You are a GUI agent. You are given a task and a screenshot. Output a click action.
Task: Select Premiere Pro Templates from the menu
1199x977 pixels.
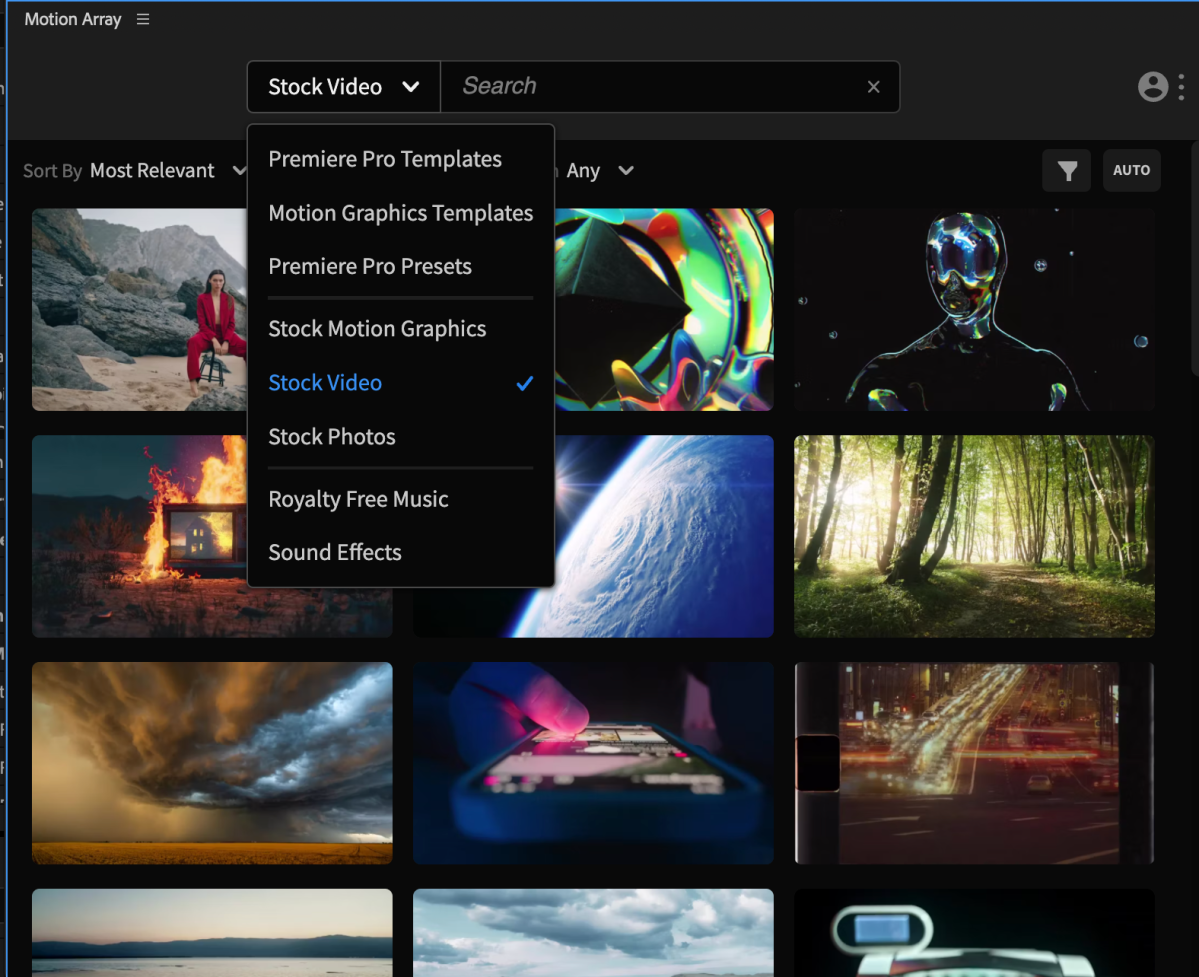pyautogui.click(x=385, y=159)
